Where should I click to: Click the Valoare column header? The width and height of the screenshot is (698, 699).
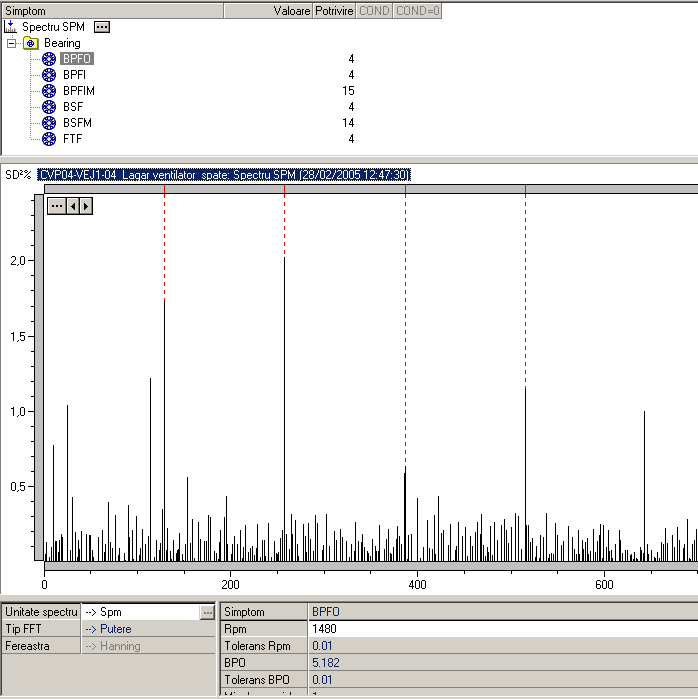click(290, 11)
